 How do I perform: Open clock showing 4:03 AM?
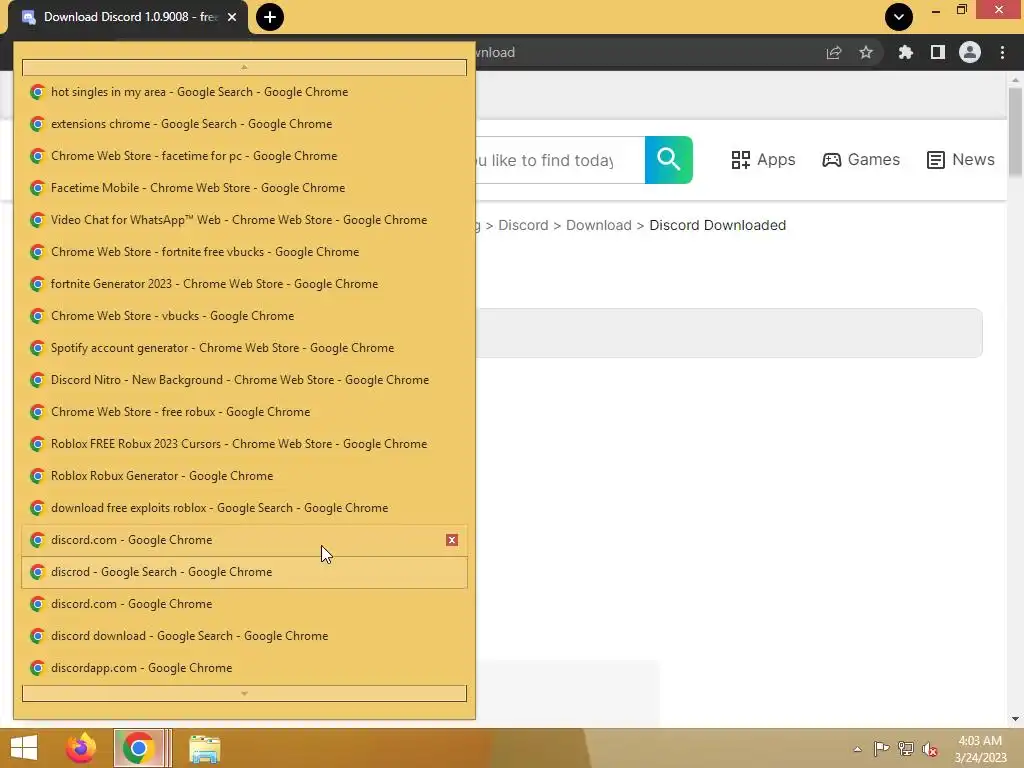(x=980, y=749)
